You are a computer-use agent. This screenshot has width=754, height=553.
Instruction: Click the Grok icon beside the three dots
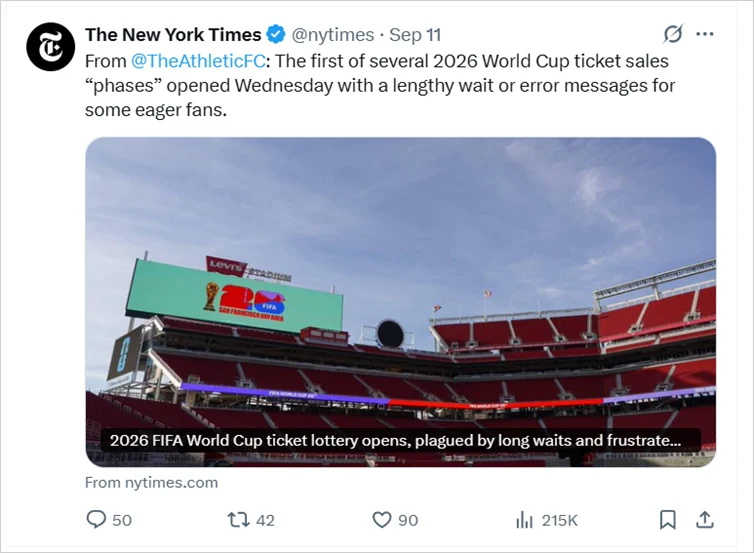pyautogui.click(x=673, y=35)
